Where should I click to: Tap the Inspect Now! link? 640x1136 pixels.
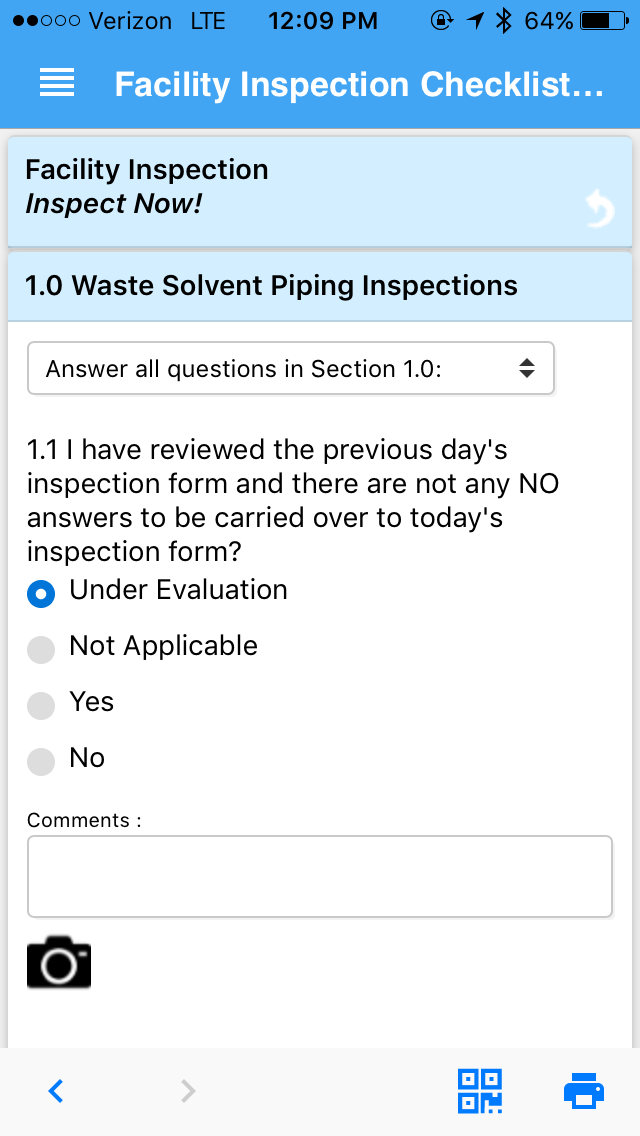pyautogui.click(x=113, y=205)
